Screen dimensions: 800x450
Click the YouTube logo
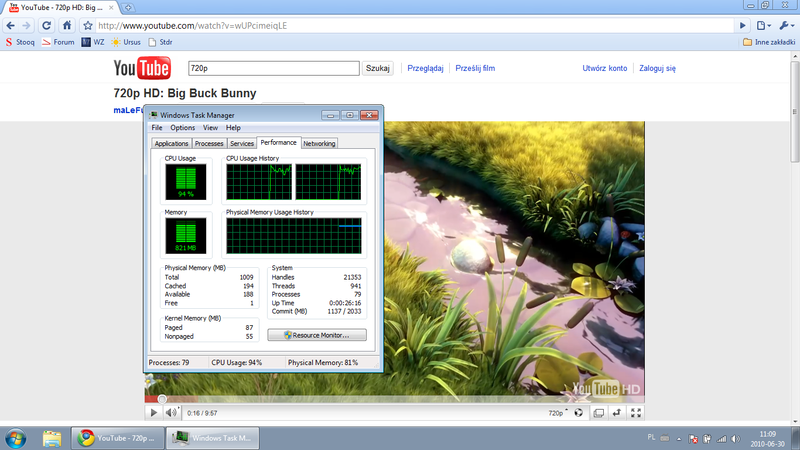(142, 68)
